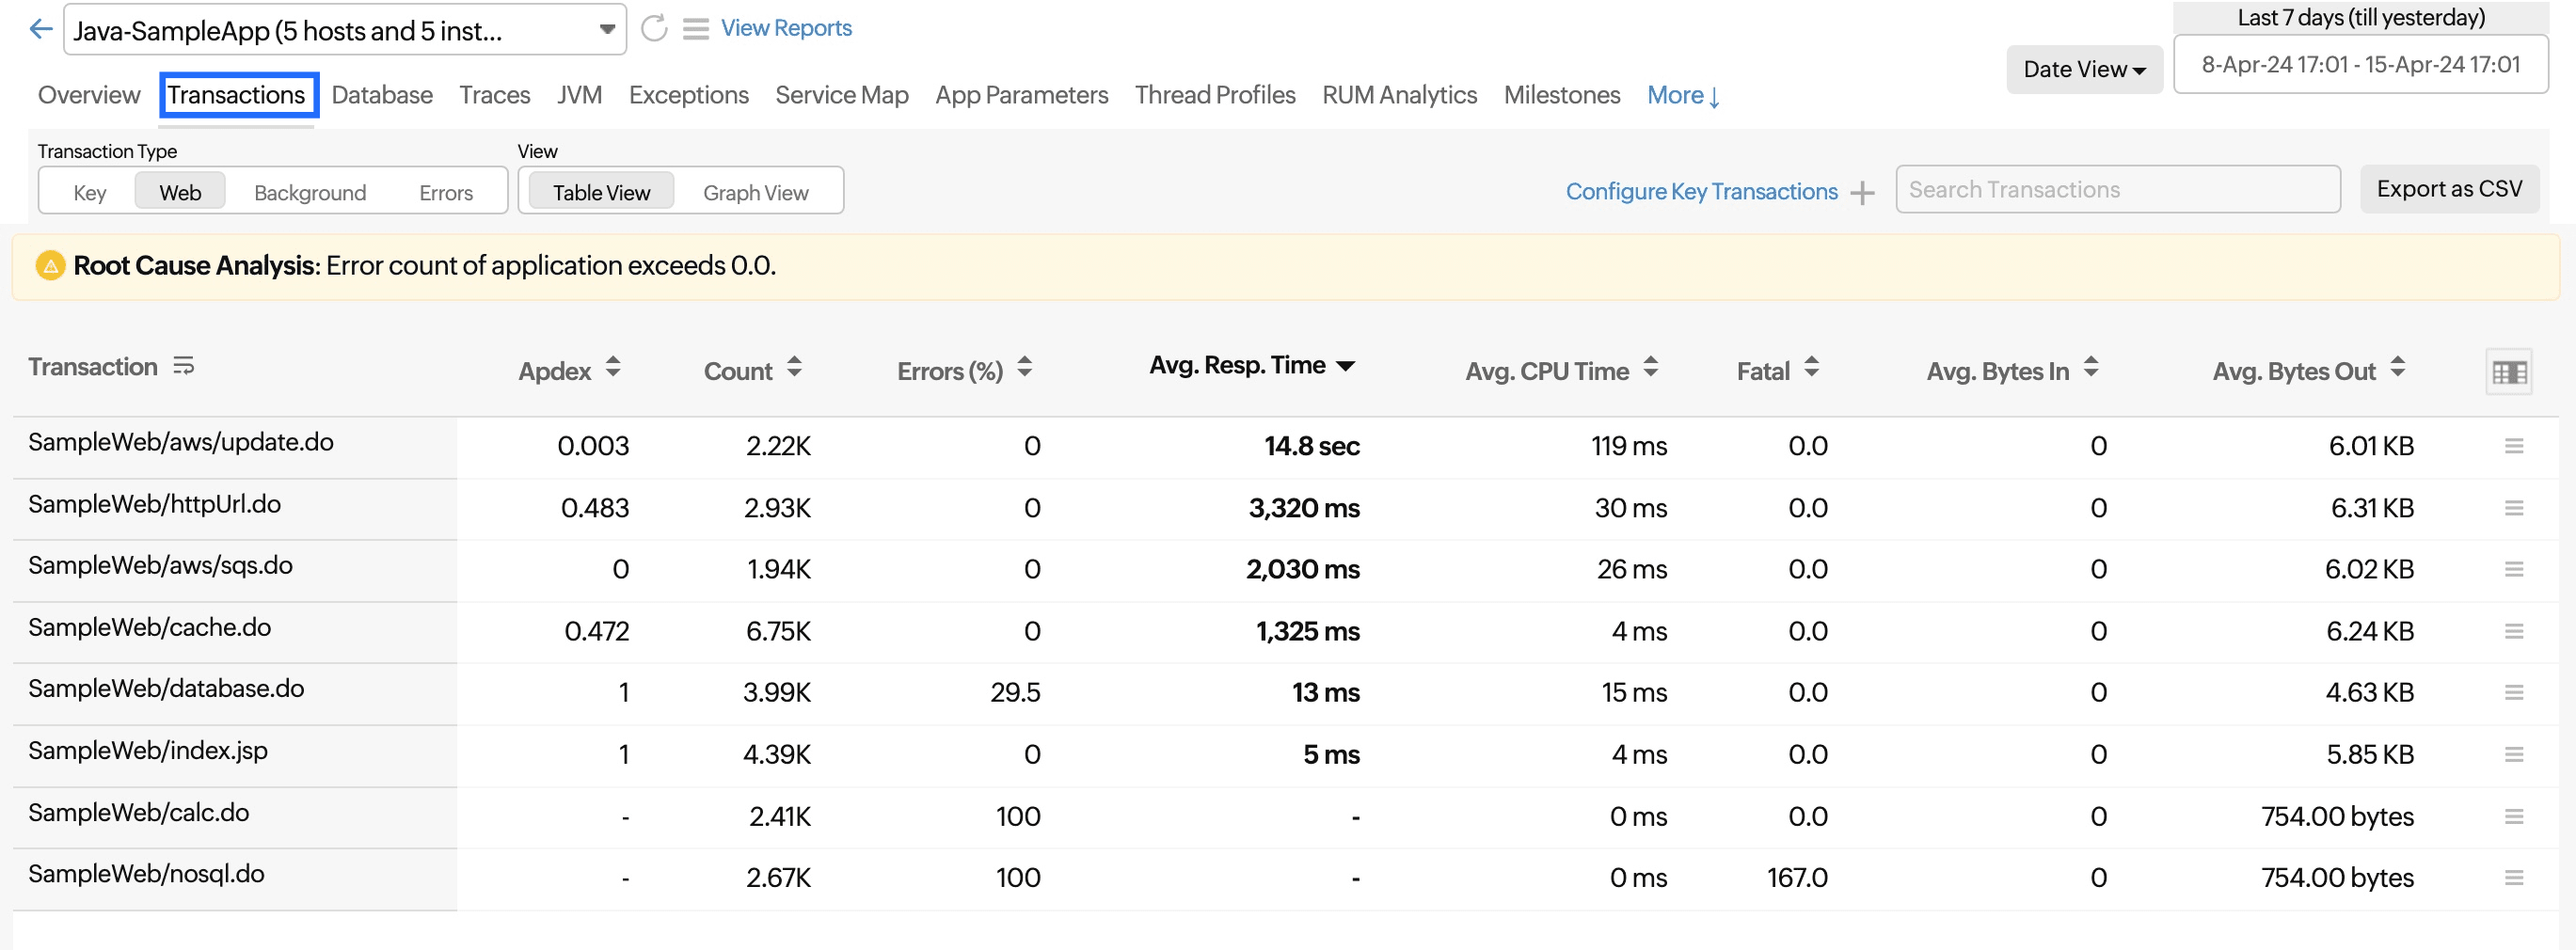The height and width of the screenshot is (950, 2576).
Task: Select the Background transaction type
Action: point(310,192)
